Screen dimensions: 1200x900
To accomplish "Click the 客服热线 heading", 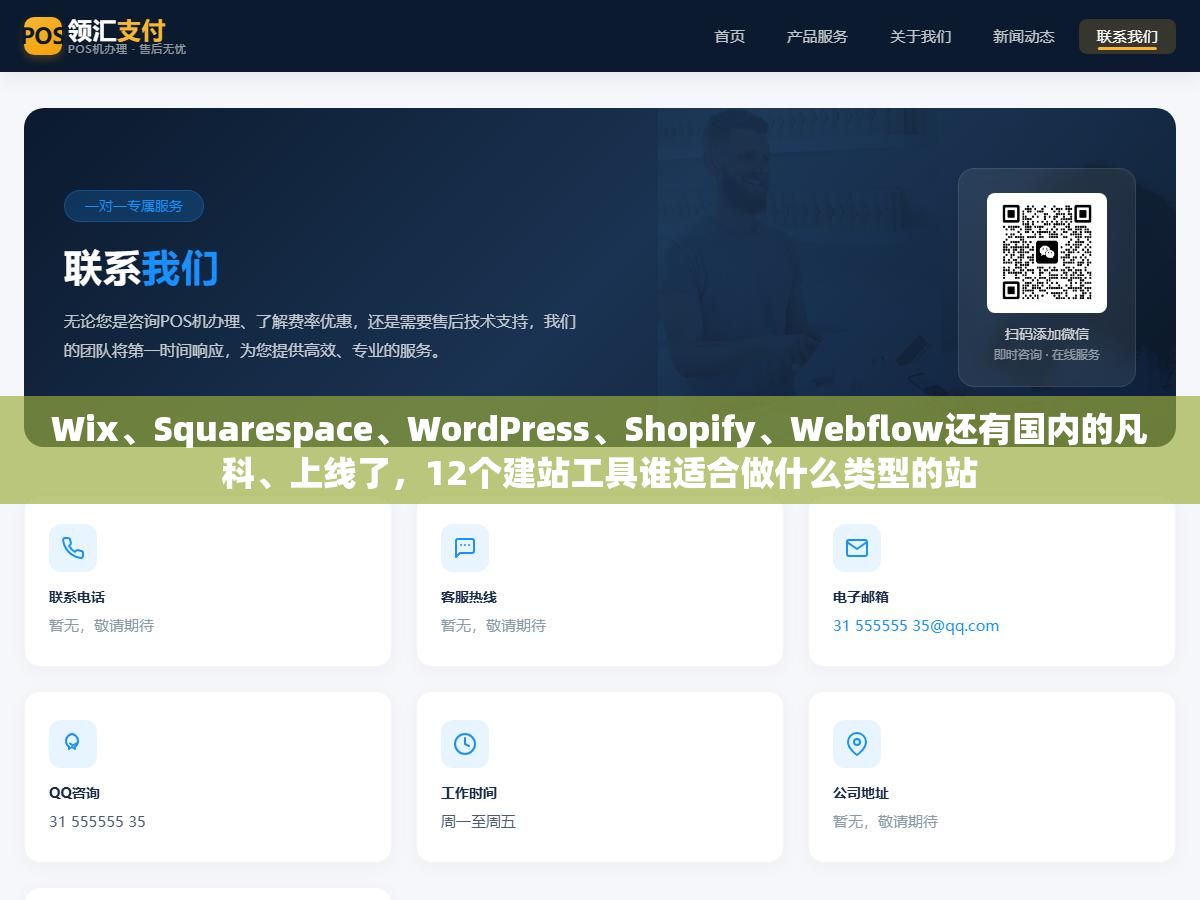I will 469,597.
